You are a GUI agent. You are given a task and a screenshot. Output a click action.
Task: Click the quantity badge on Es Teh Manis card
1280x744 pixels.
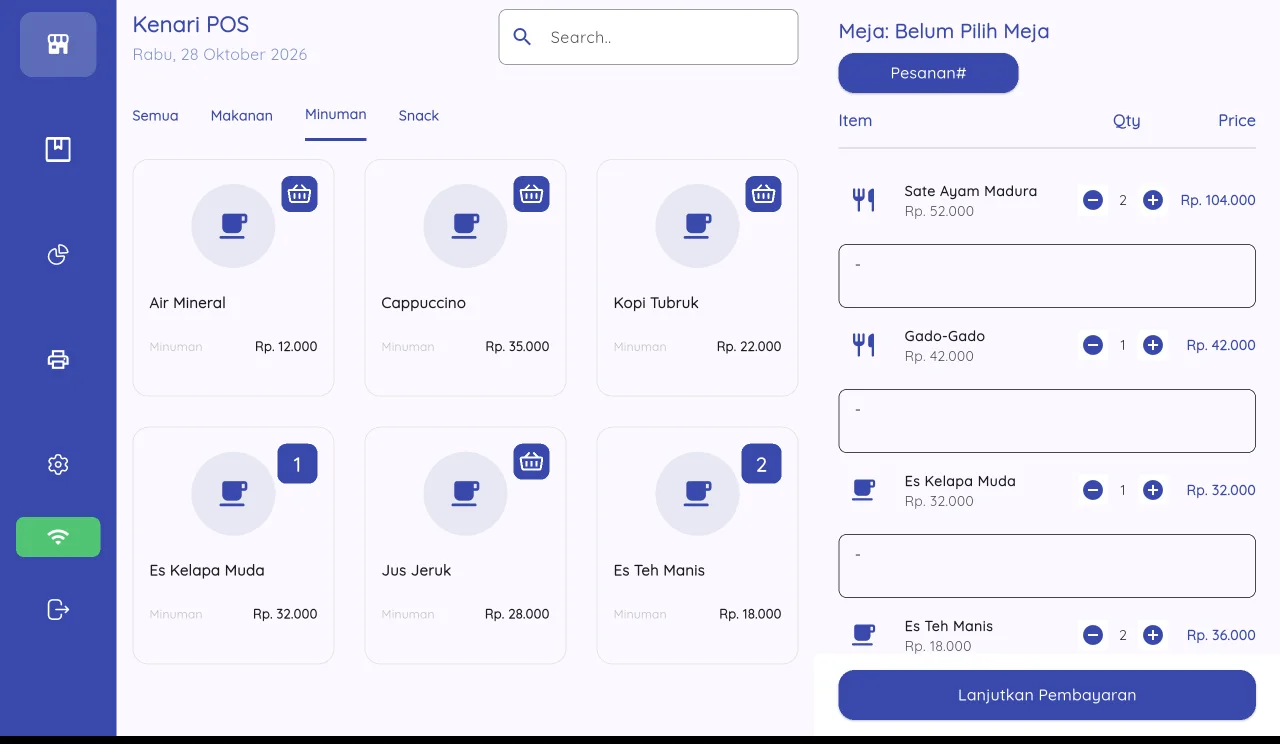[761, 464]
